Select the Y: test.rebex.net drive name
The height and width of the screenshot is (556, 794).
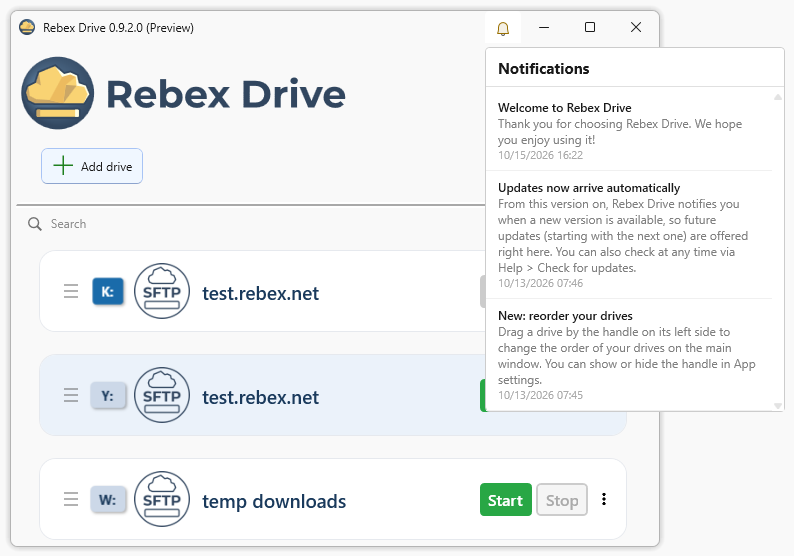[x=260, y=397]
